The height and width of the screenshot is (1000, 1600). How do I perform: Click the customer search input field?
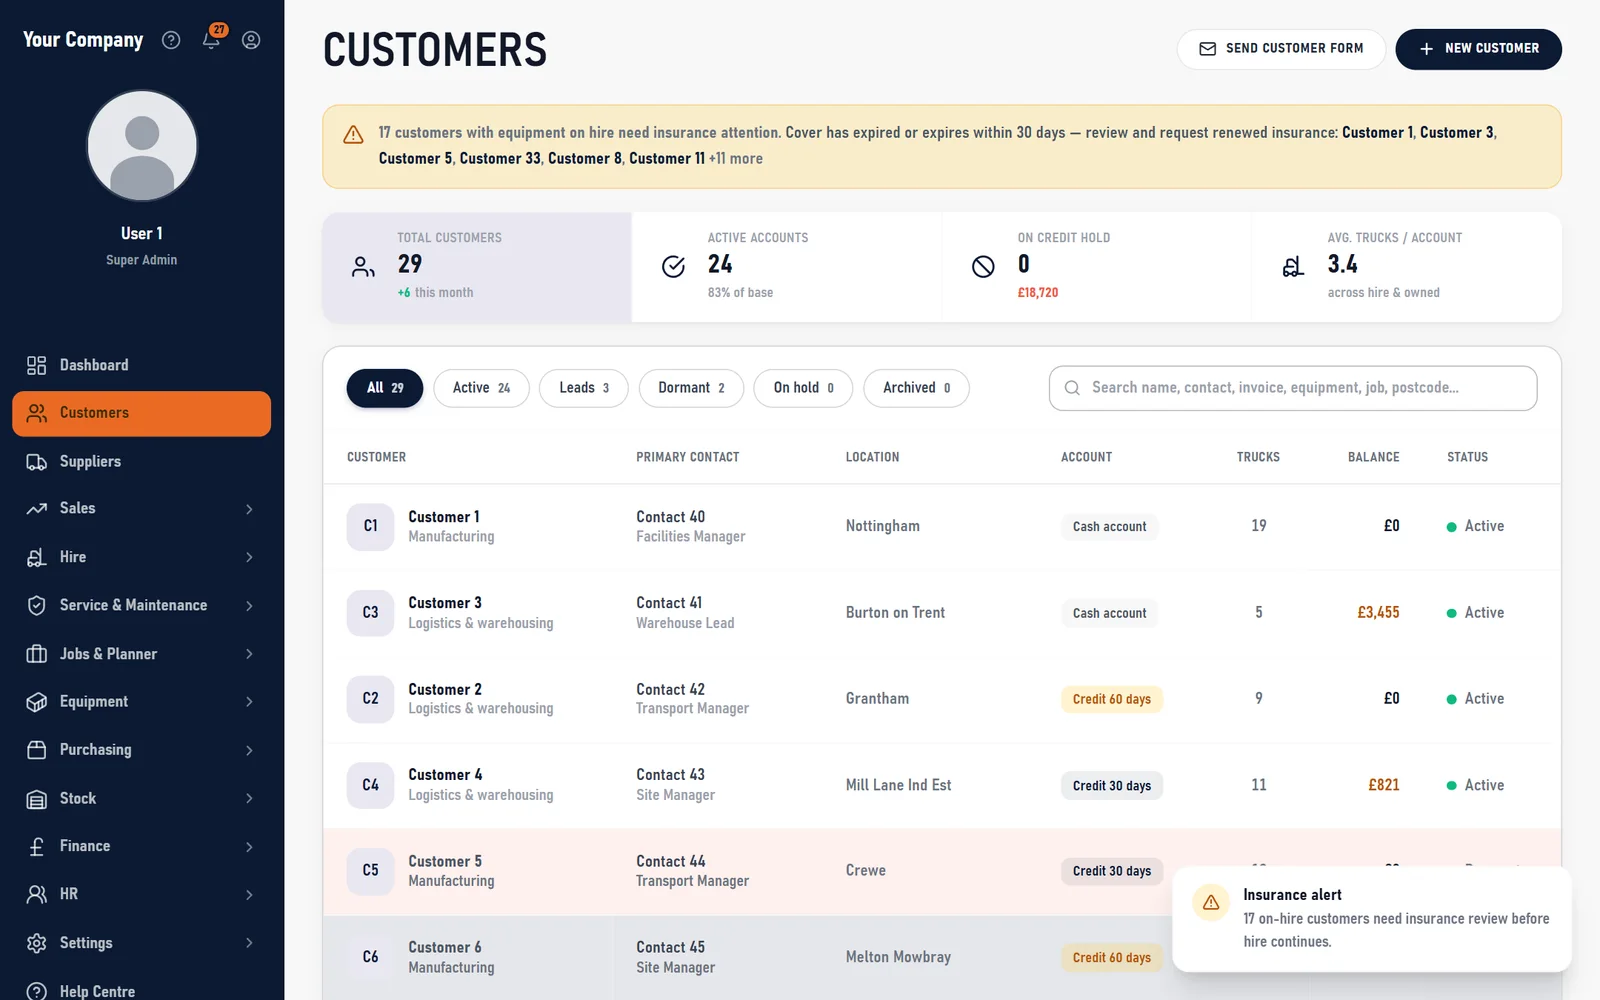click(1293, 388)
